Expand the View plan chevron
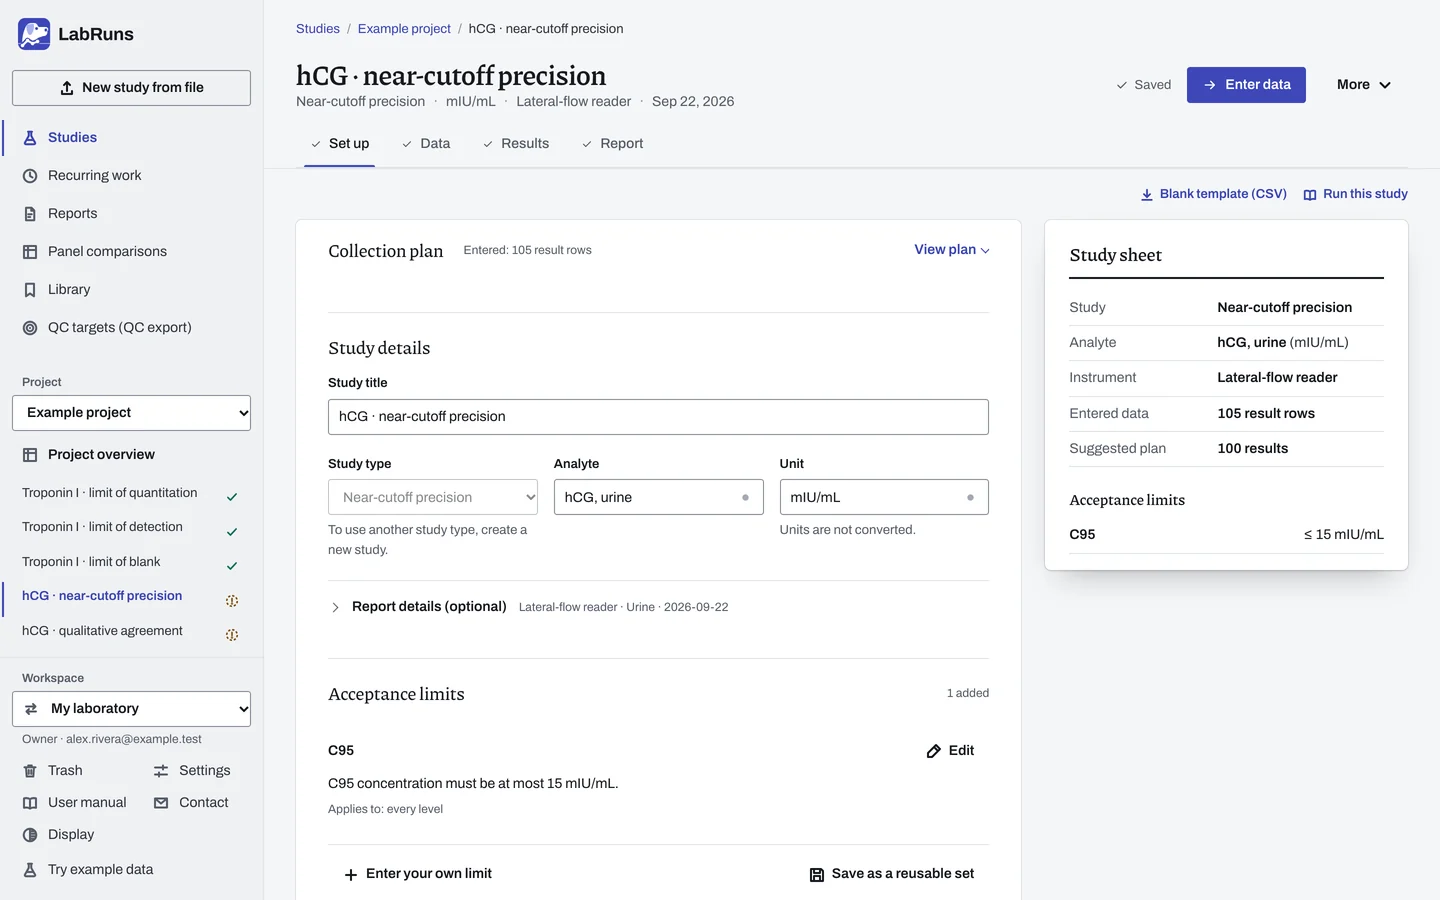This screenshot has height=900, width=1440. click(x=985, y=251)
